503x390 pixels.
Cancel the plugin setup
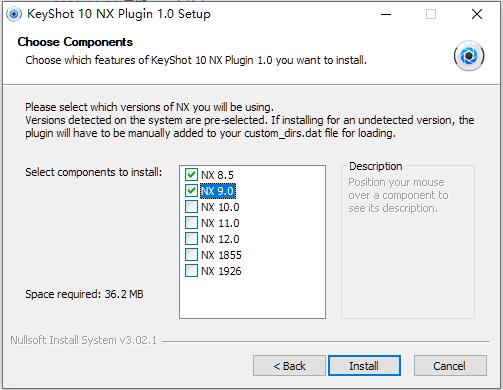(450, 366)
